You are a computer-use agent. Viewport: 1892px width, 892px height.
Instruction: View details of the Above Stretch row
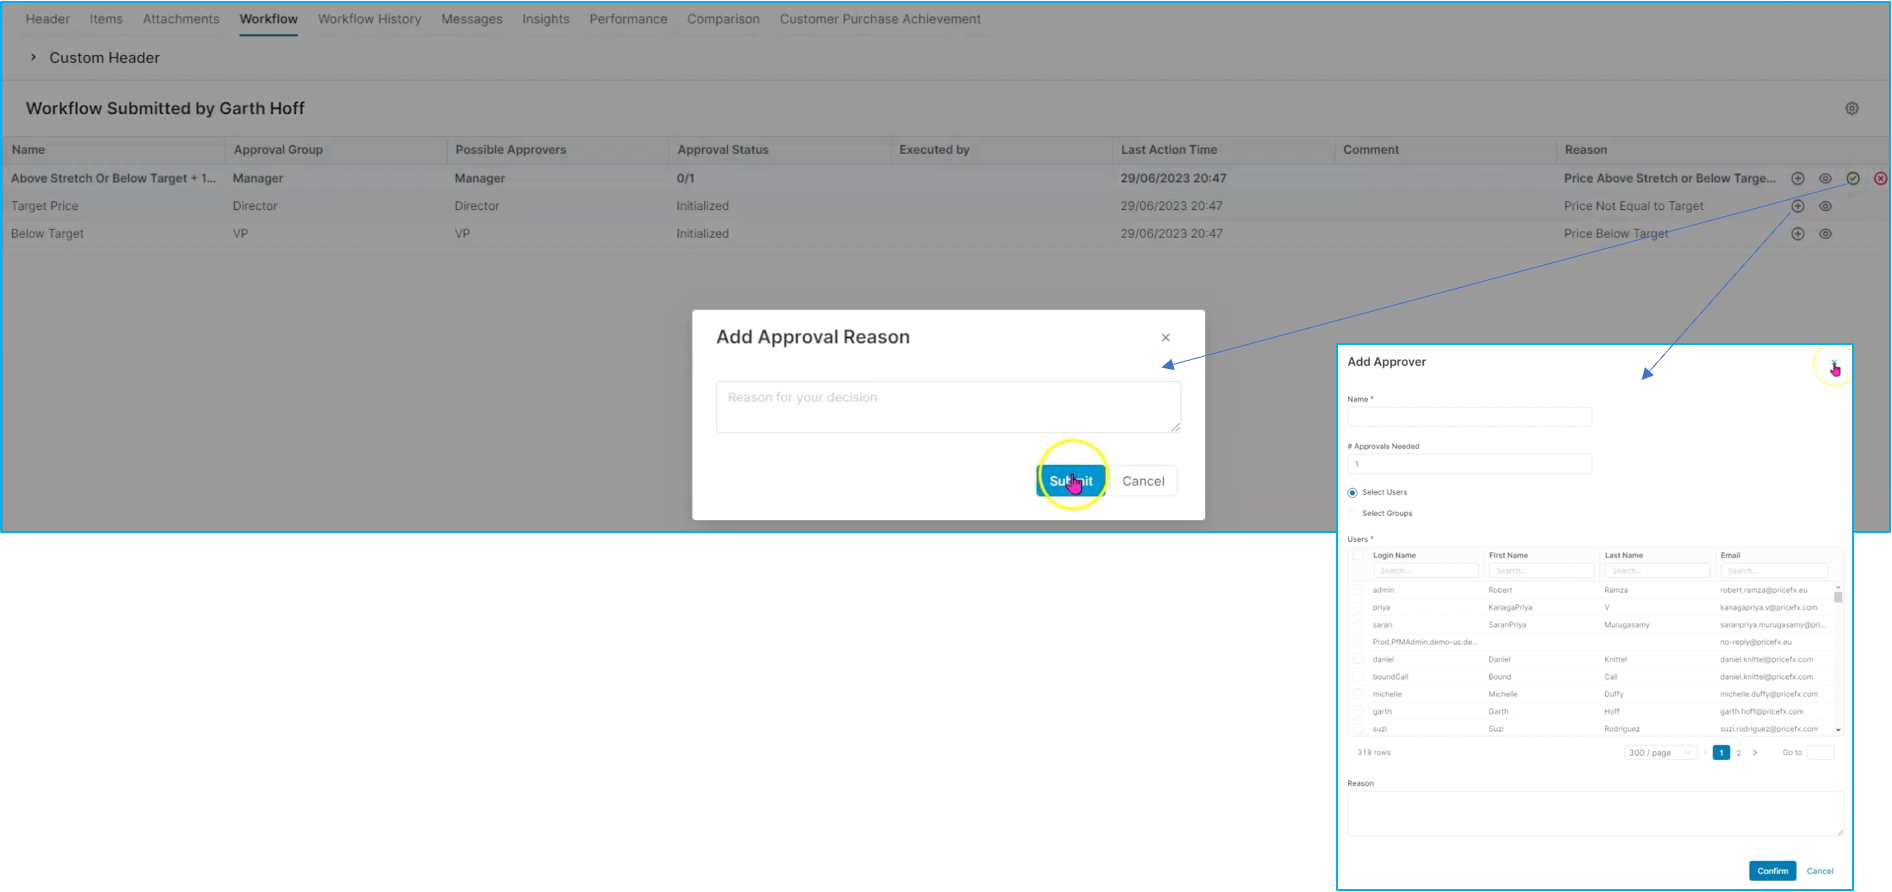click(x=1825, y=178)
